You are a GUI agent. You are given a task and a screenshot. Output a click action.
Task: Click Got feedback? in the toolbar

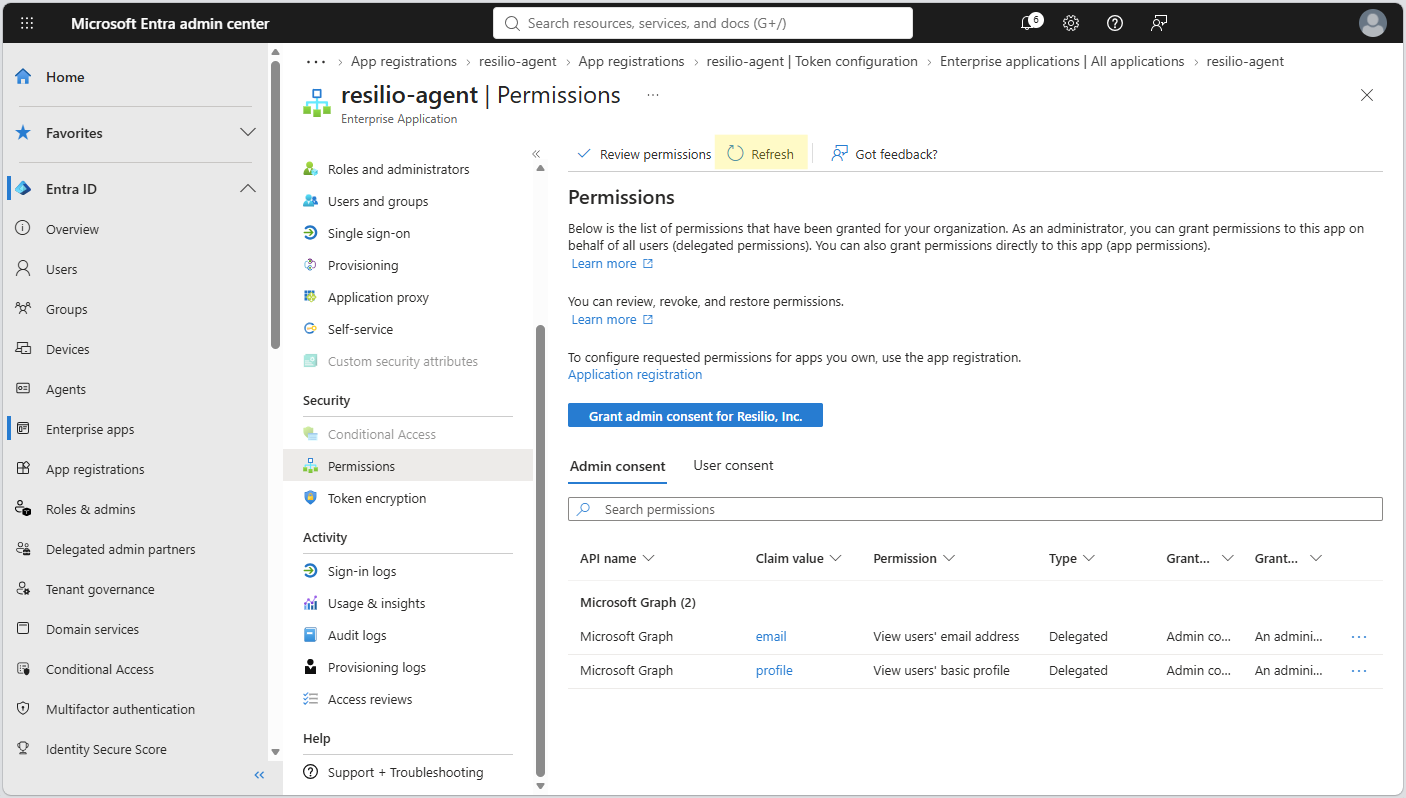coord(885,154)
